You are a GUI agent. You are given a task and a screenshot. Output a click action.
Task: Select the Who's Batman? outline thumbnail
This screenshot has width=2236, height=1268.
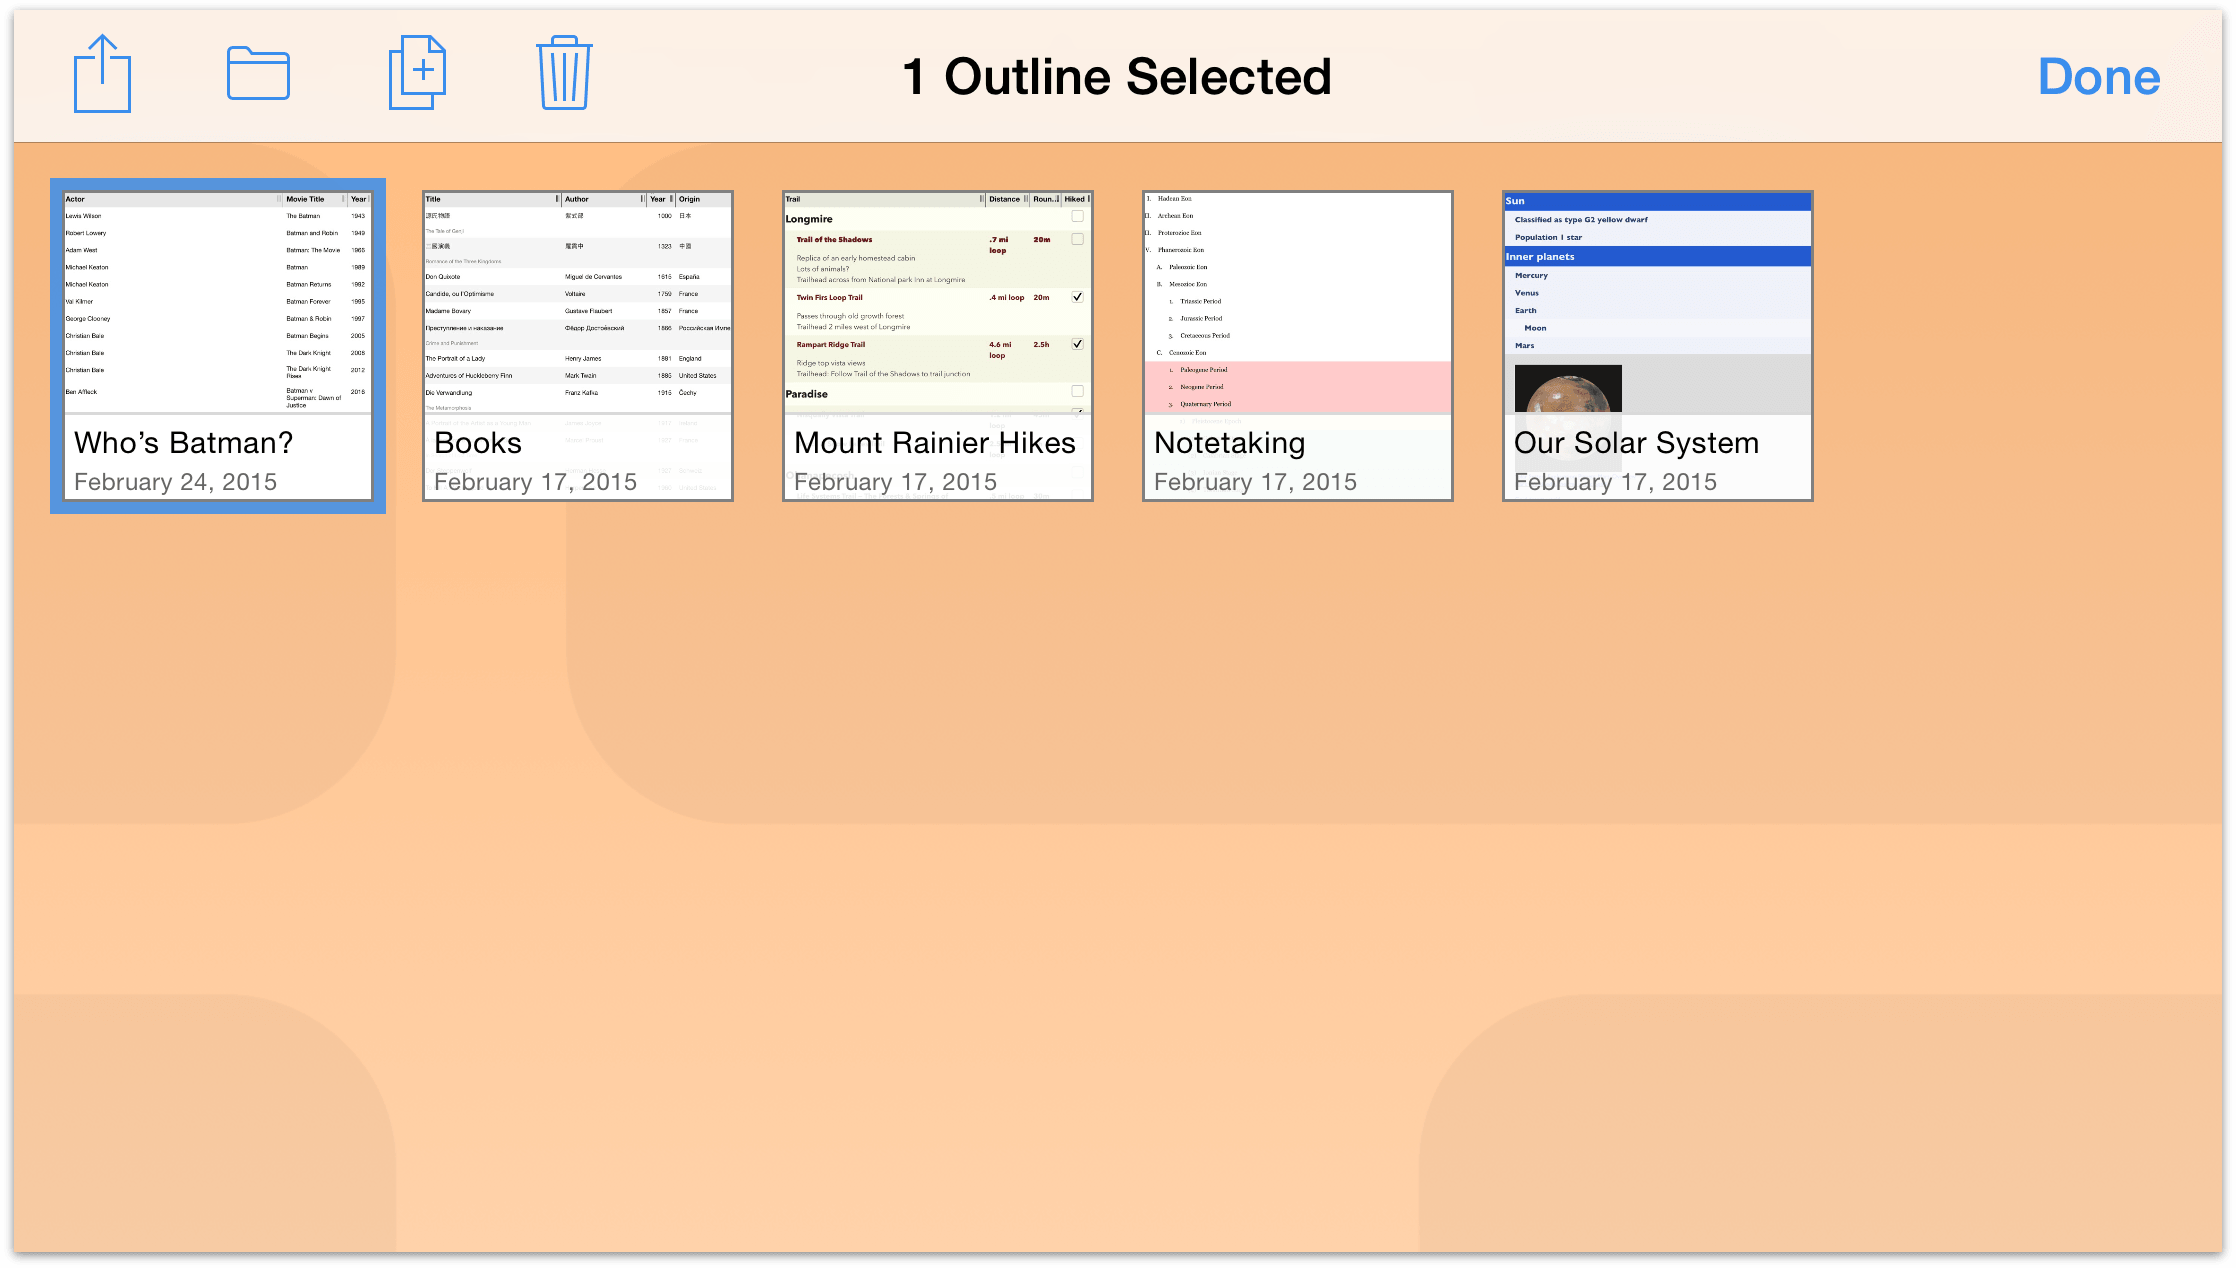click(x=218, y=346)
